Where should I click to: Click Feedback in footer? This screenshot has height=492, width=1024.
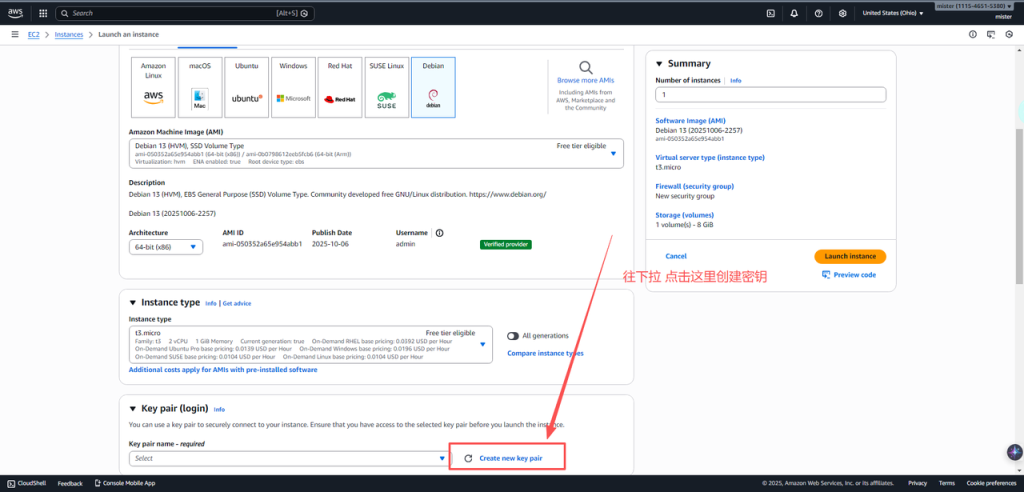[70, 484]
